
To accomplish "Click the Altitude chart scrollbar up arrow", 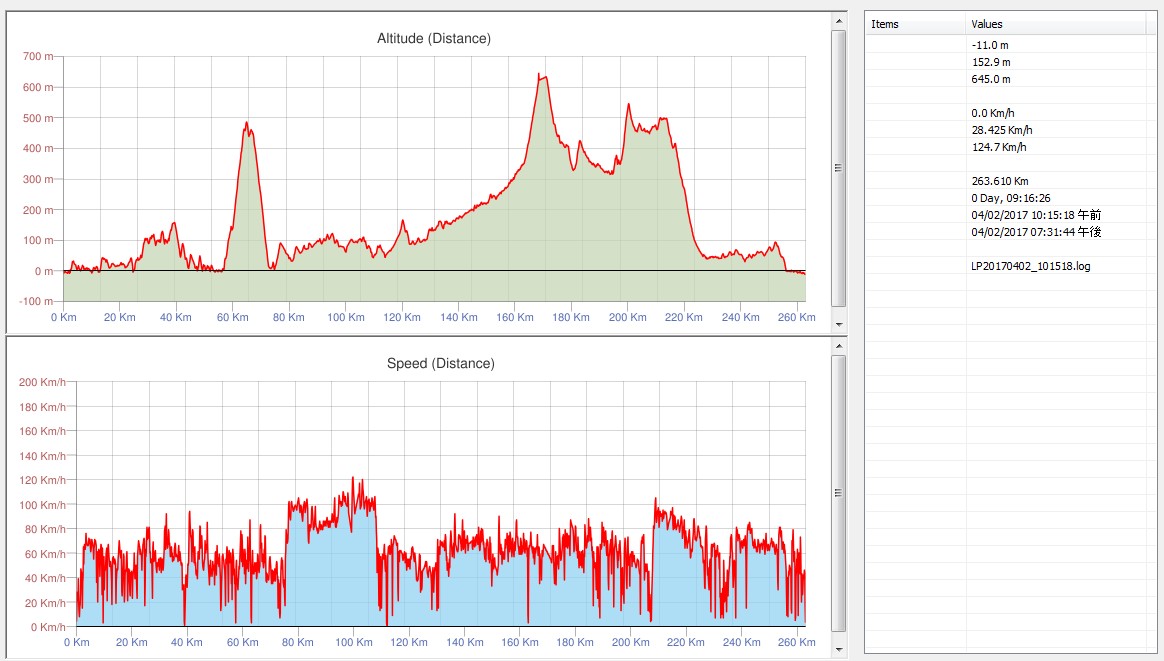I will pyautogui.click(x=838, y=21).
